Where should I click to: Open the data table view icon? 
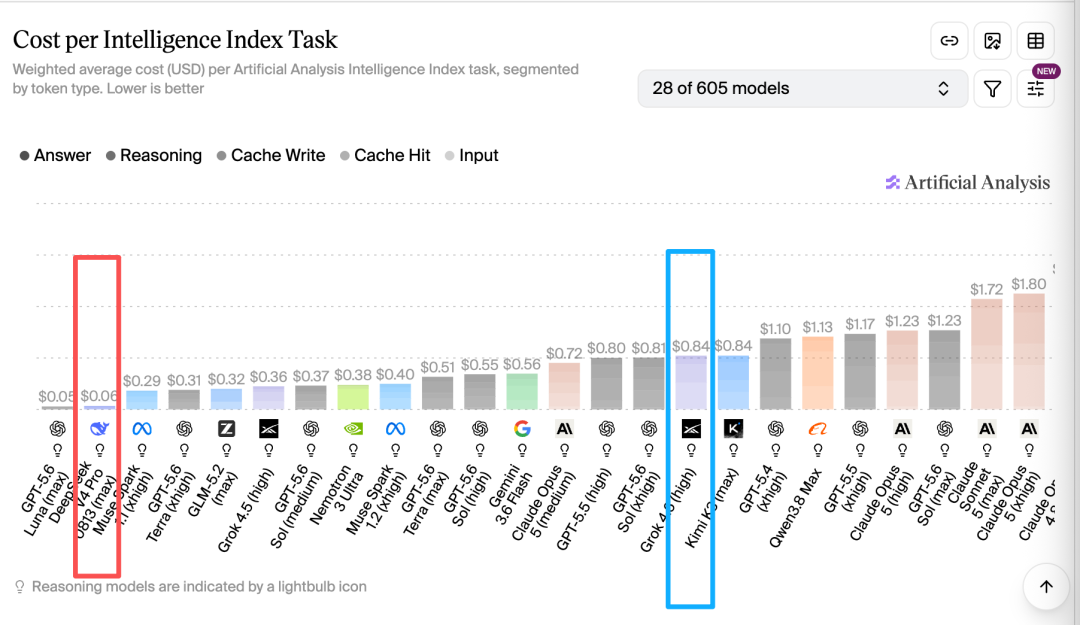click(1036, 41)
